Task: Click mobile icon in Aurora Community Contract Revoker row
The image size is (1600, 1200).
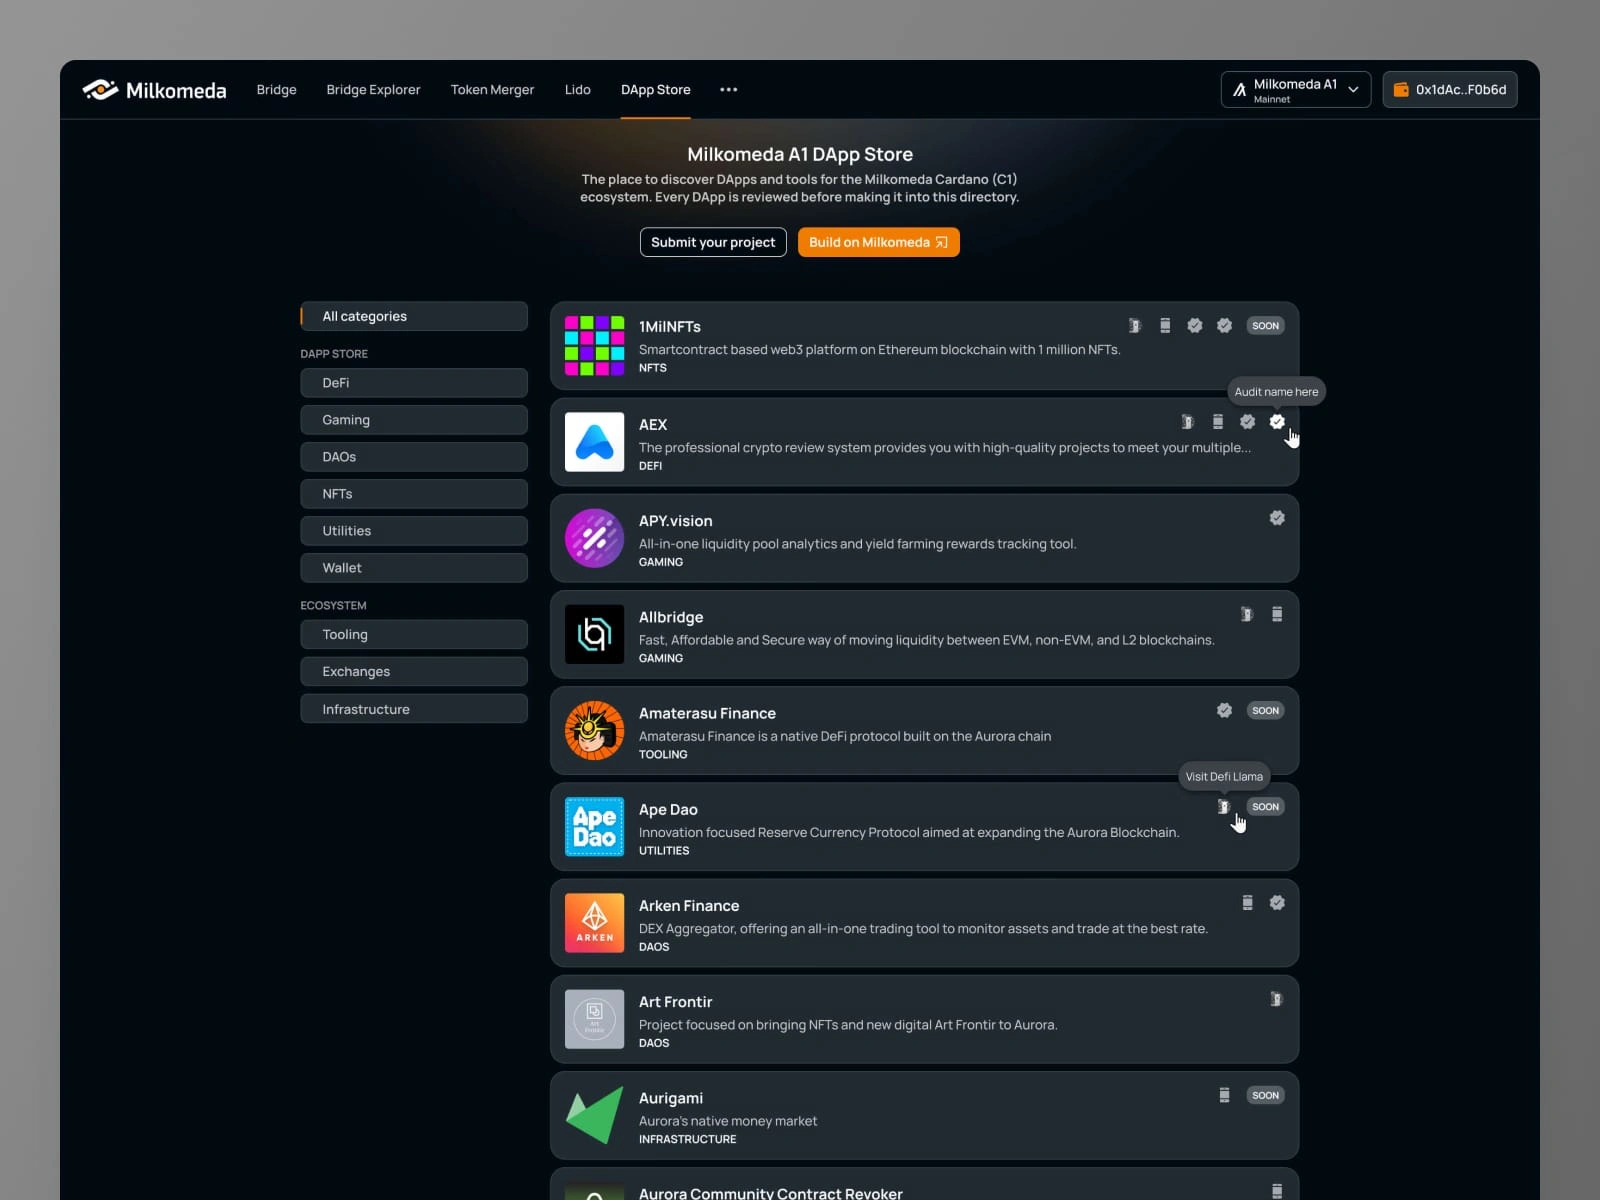Action: 1277,1191
